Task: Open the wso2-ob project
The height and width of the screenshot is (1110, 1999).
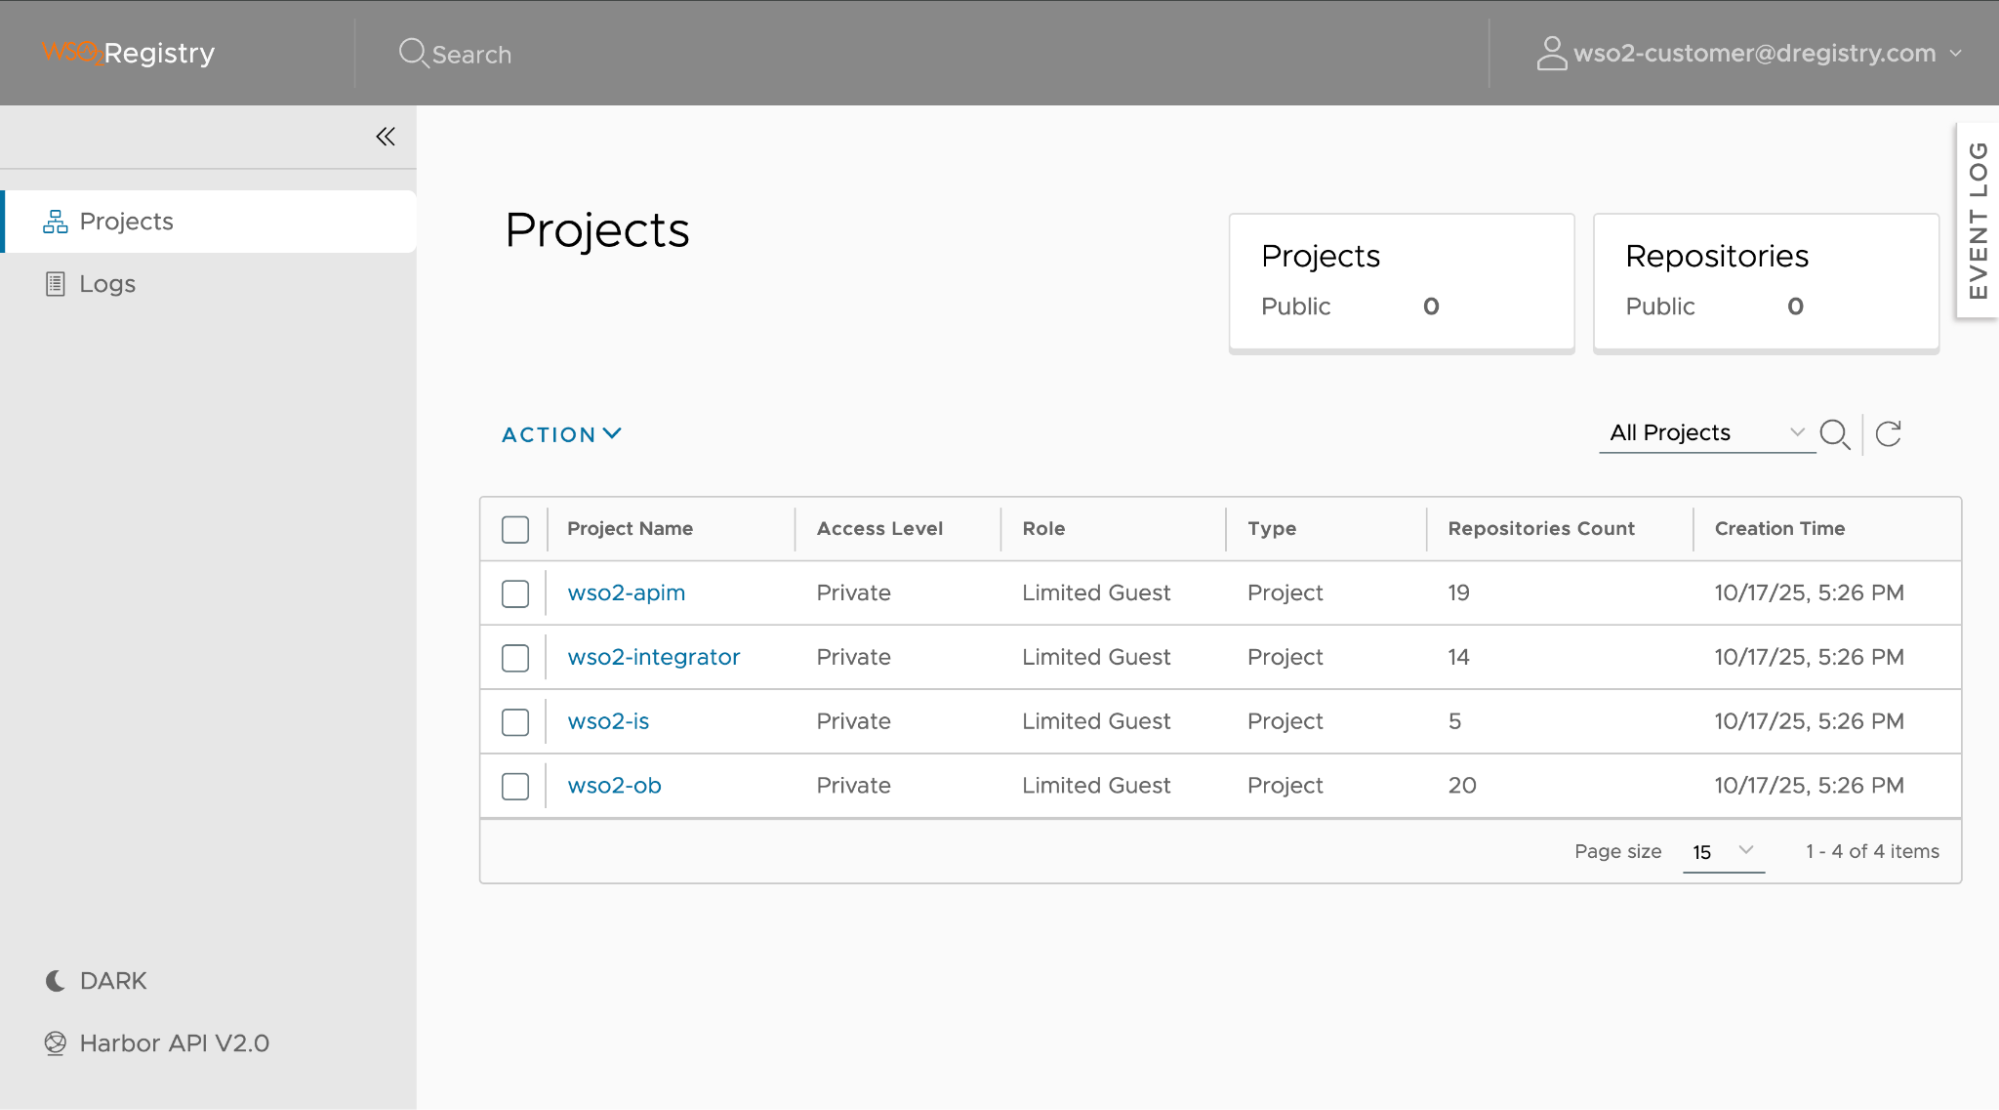Action: (x=613, y=785)
